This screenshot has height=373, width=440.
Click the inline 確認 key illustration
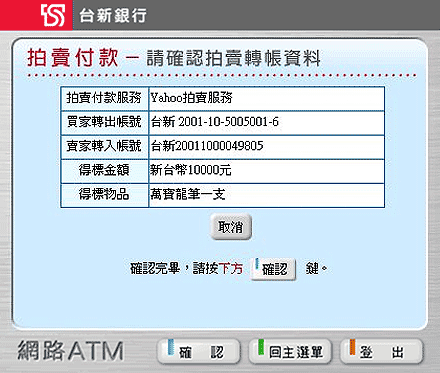pyautogui.click(x=273, y=269)
